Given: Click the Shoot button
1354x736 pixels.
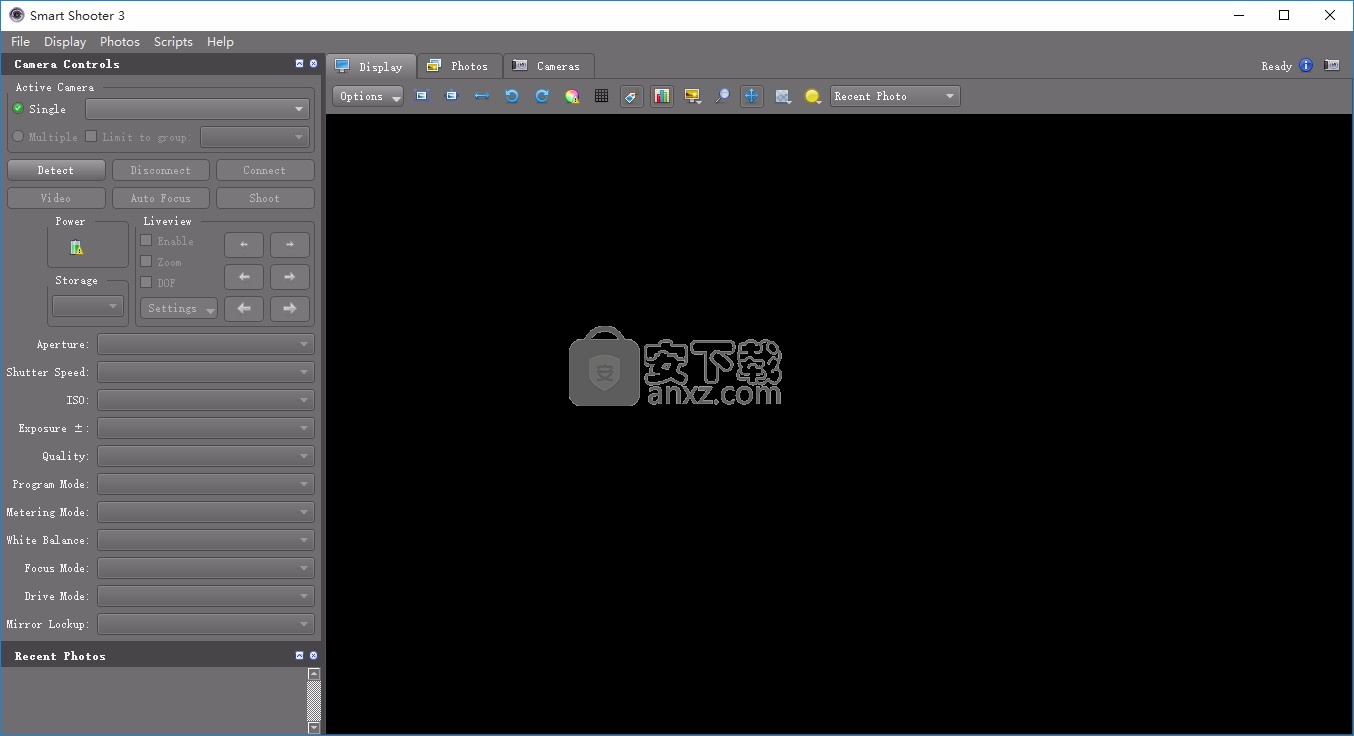Looking at the screenshot, I should pos(265,198).
